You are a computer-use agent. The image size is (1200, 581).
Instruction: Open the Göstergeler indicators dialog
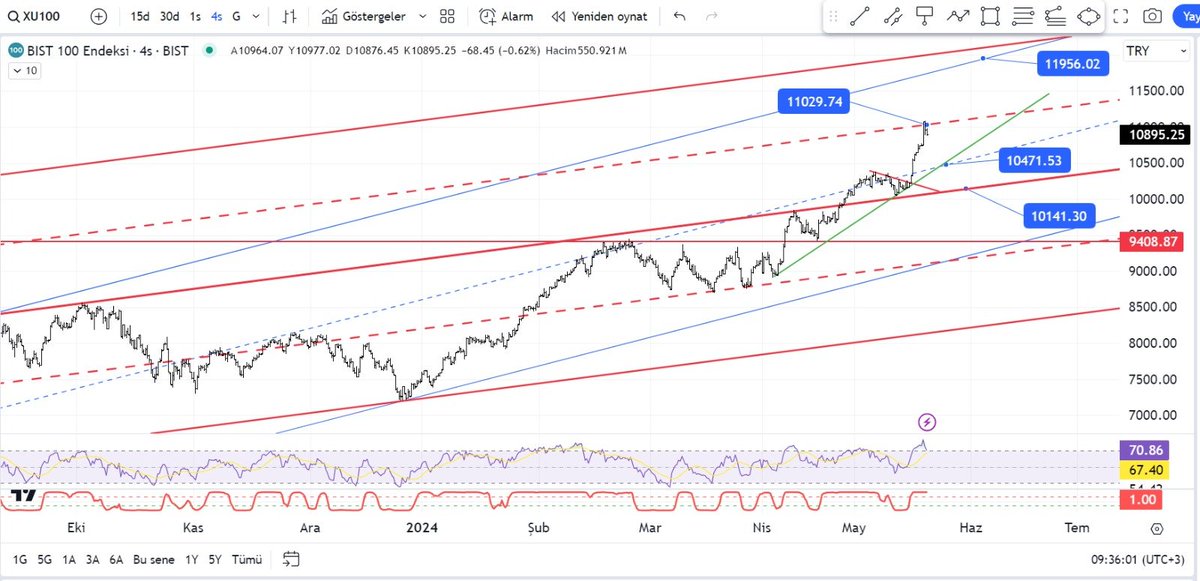click(x=363, y=16)
